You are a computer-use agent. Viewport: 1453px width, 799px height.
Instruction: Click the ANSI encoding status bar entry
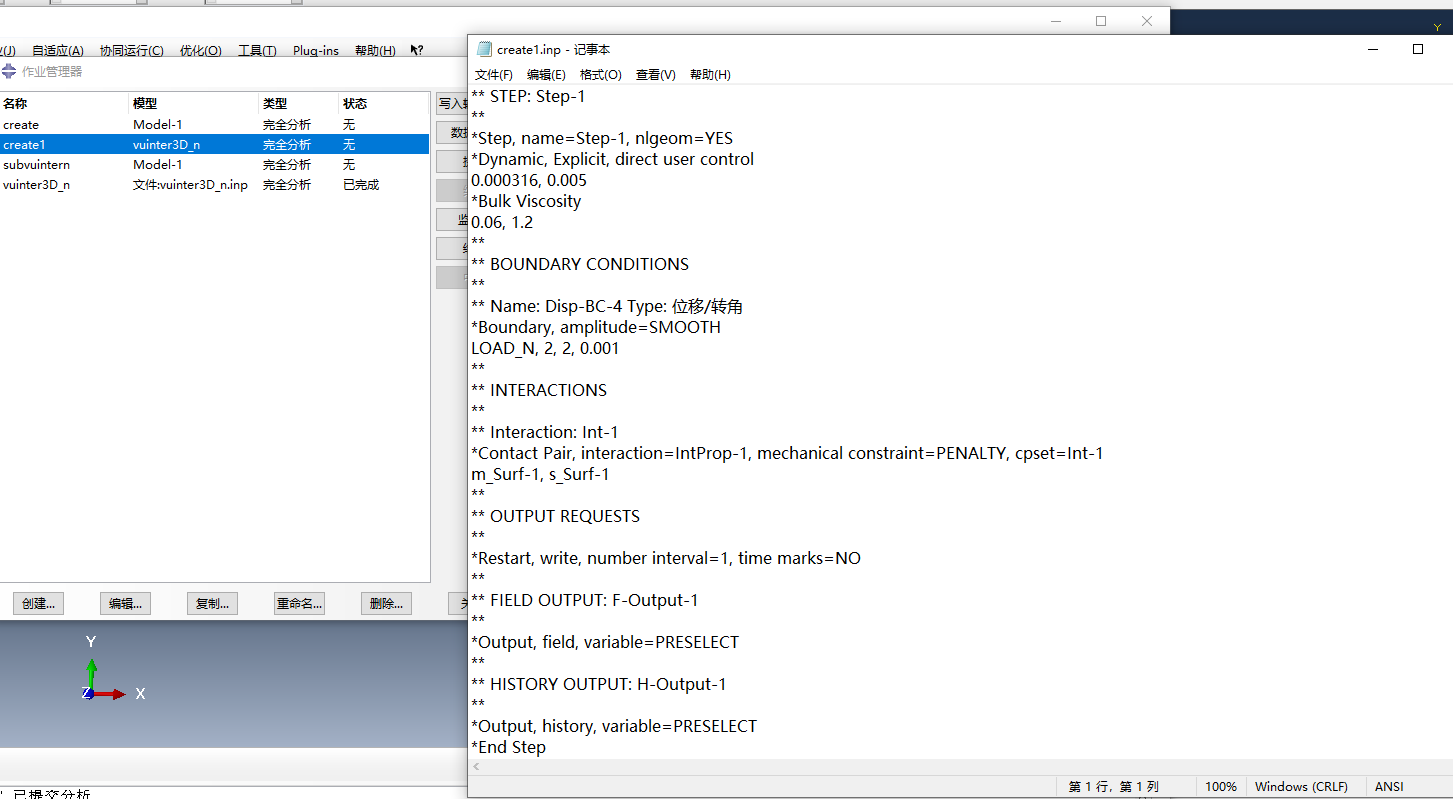[x=1389, y=787]
